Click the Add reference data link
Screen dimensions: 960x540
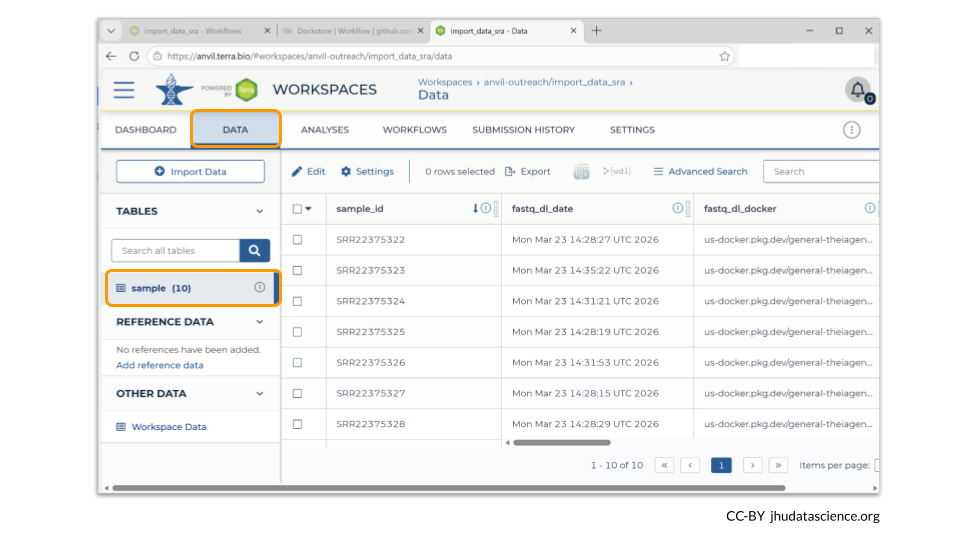click(x=160, y=365)
